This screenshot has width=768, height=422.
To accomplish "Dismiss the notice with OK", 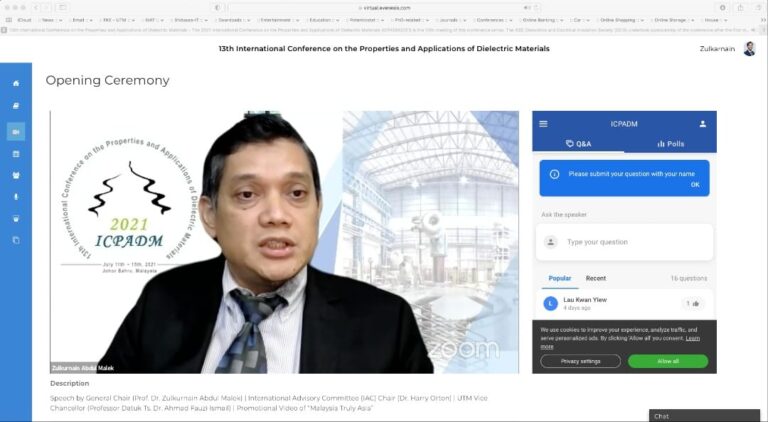I will click(x=695, y=185).
